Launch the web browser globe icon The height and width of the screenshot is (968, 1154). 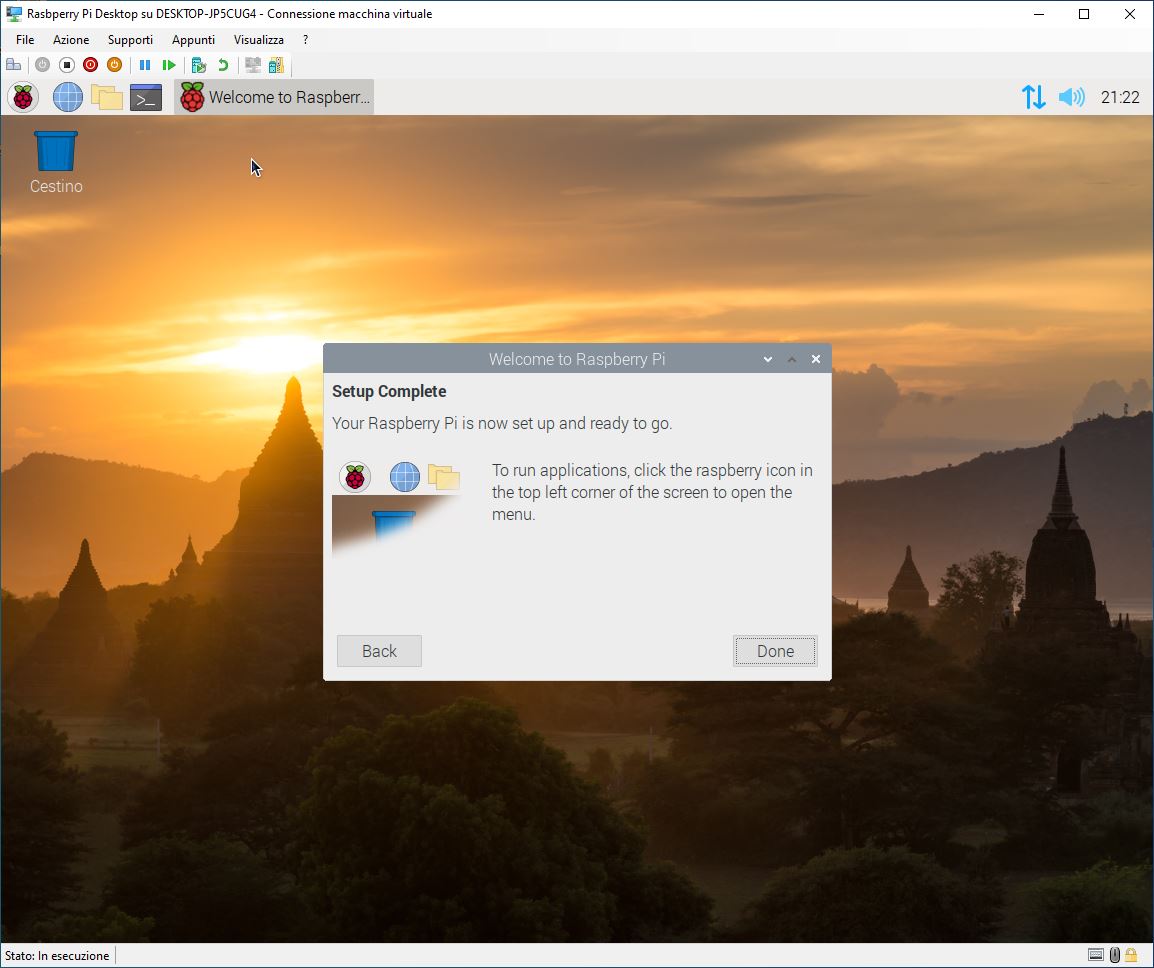68,97
